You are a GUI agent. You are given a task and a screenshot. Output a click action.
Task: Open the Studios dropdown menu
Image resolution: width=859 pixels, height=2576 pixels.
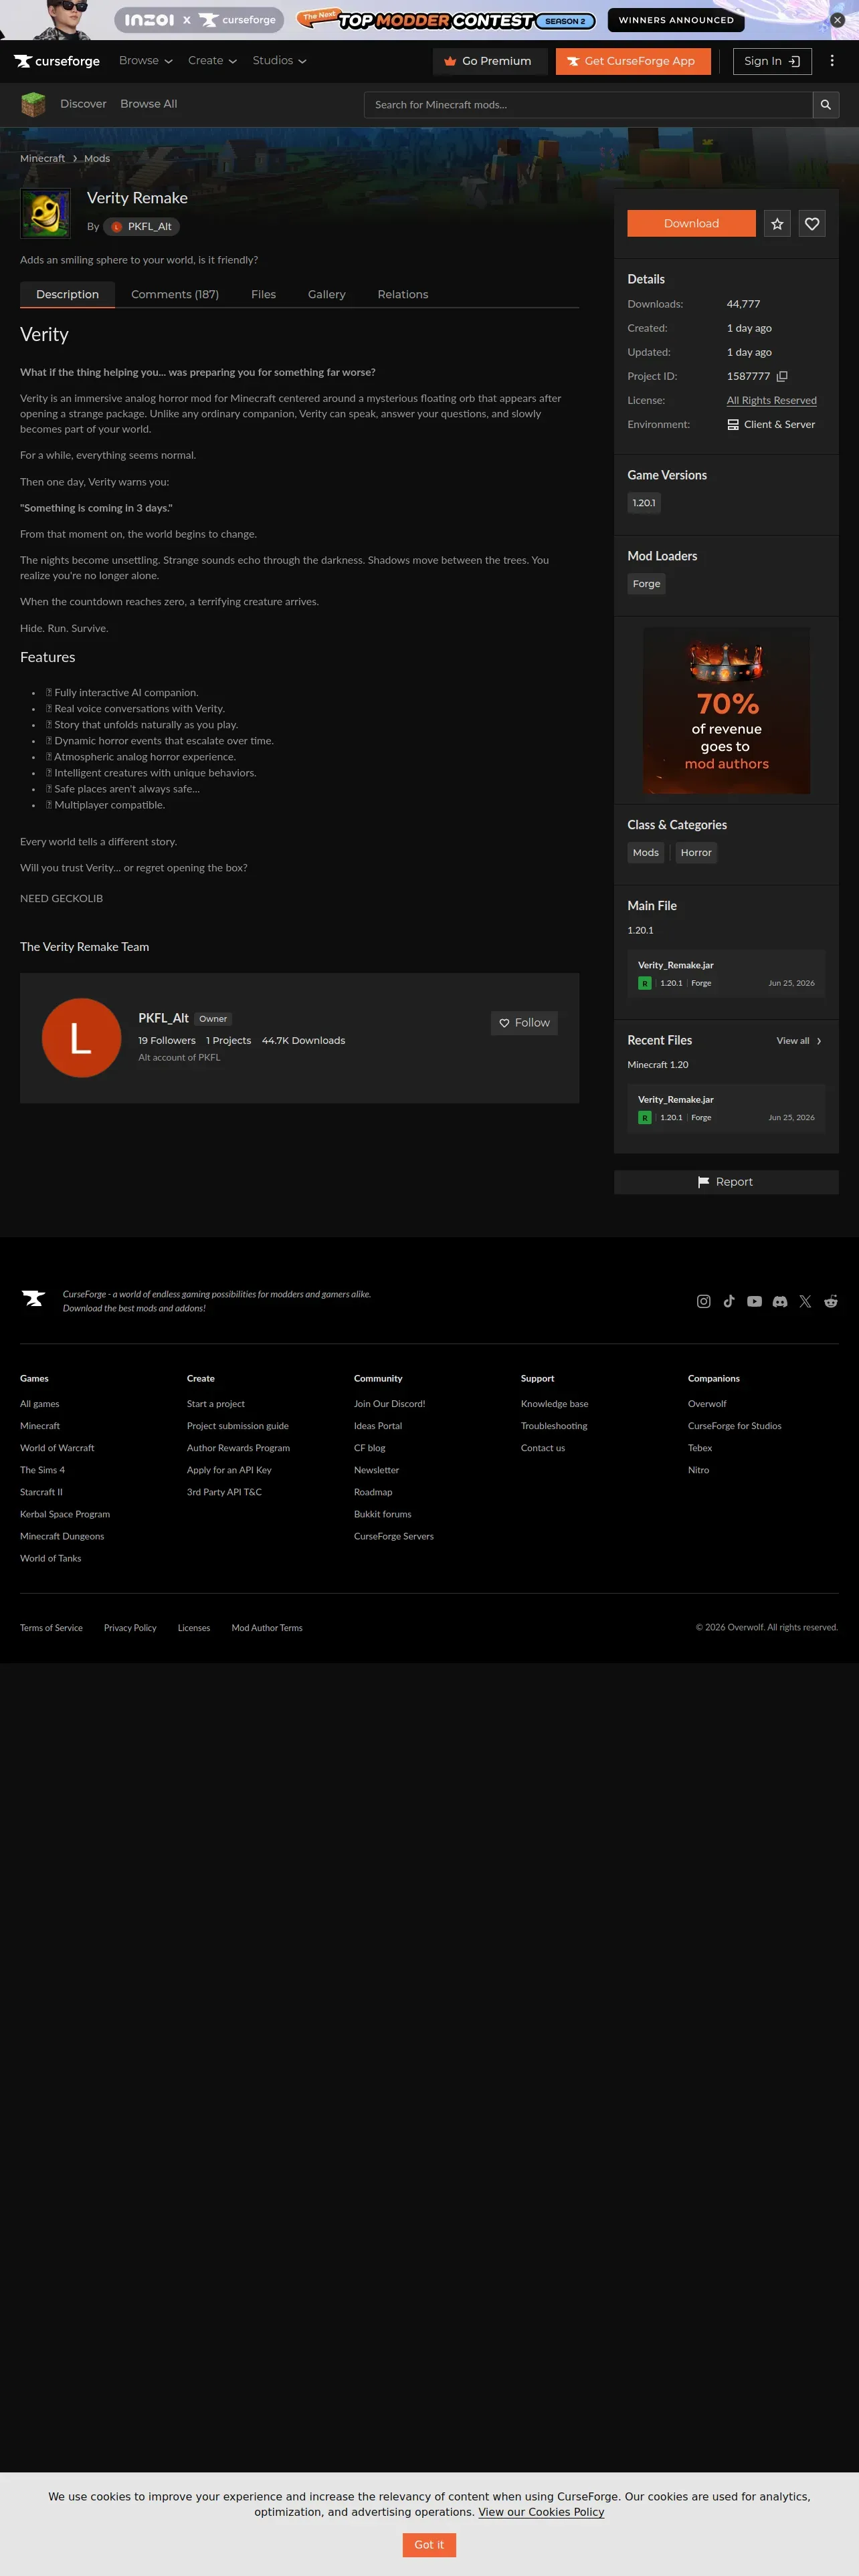click(279, 61)
